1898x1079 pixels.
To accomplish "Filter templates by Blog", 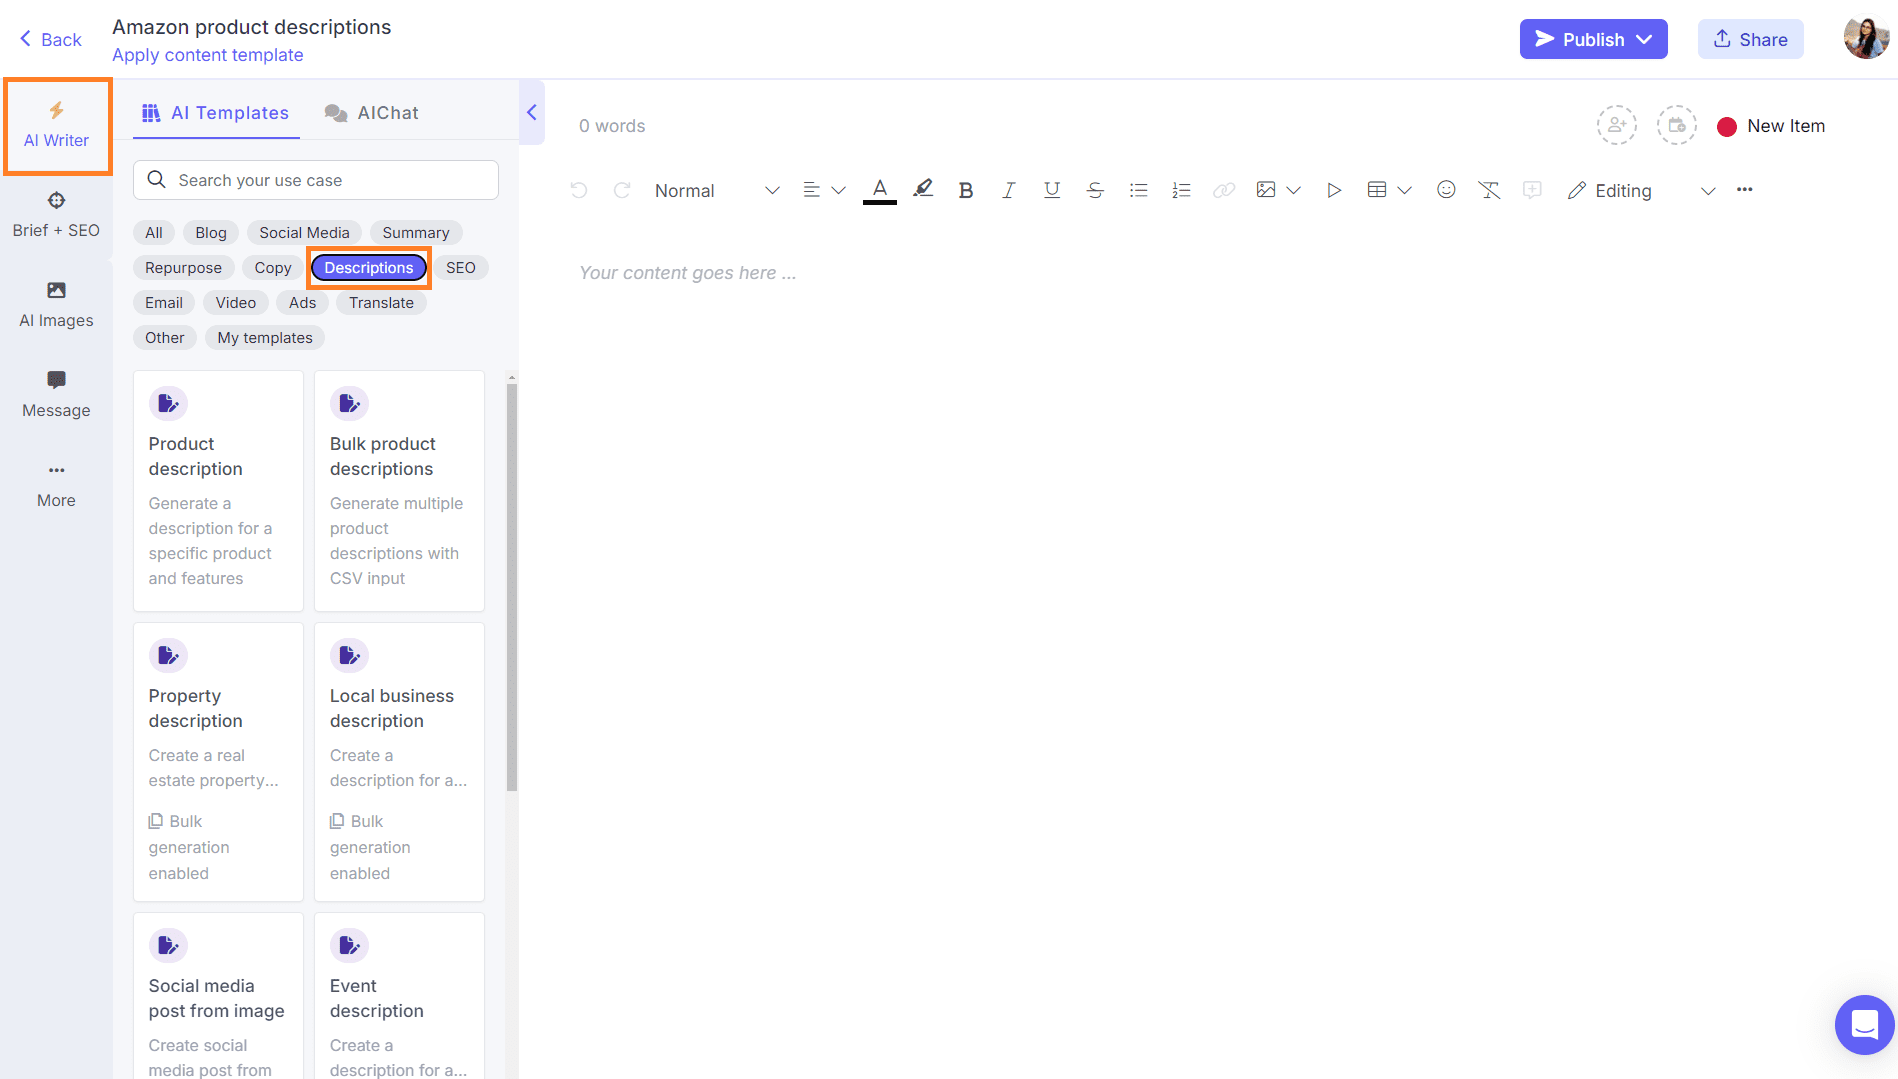I will [x=211, y=232].
